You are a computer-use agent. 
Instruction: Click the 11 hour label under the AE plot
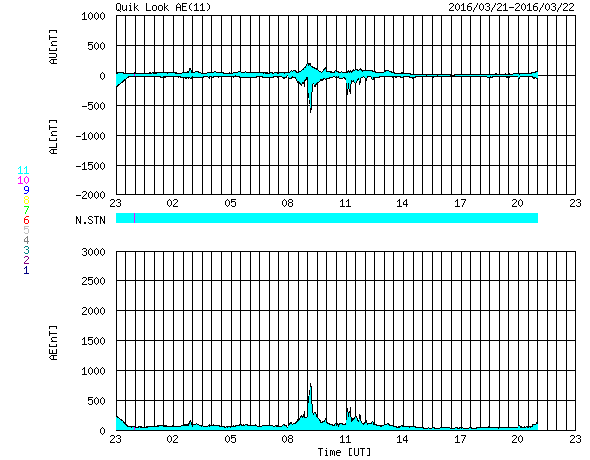(345, 439)
